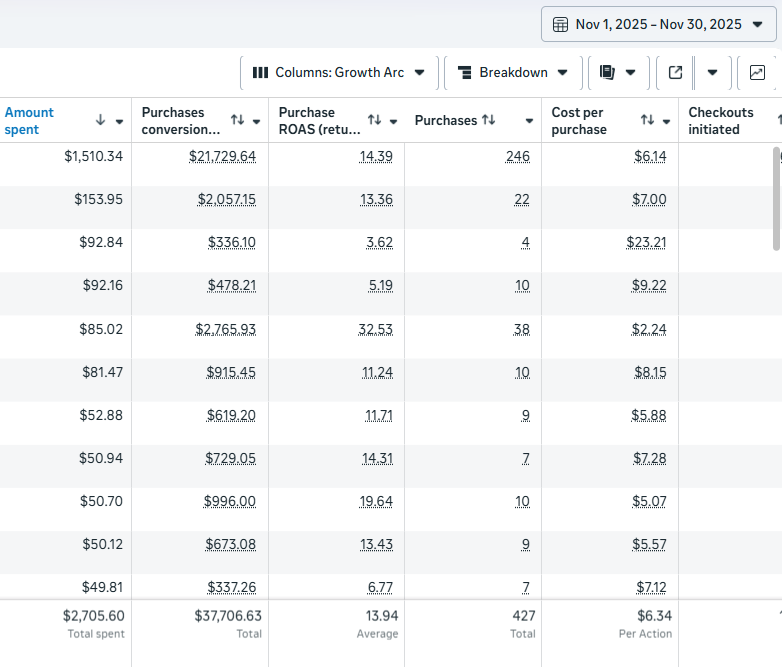Screen dimensions: 782x667
Task: Click the Export table data icon
Action: 676,73
